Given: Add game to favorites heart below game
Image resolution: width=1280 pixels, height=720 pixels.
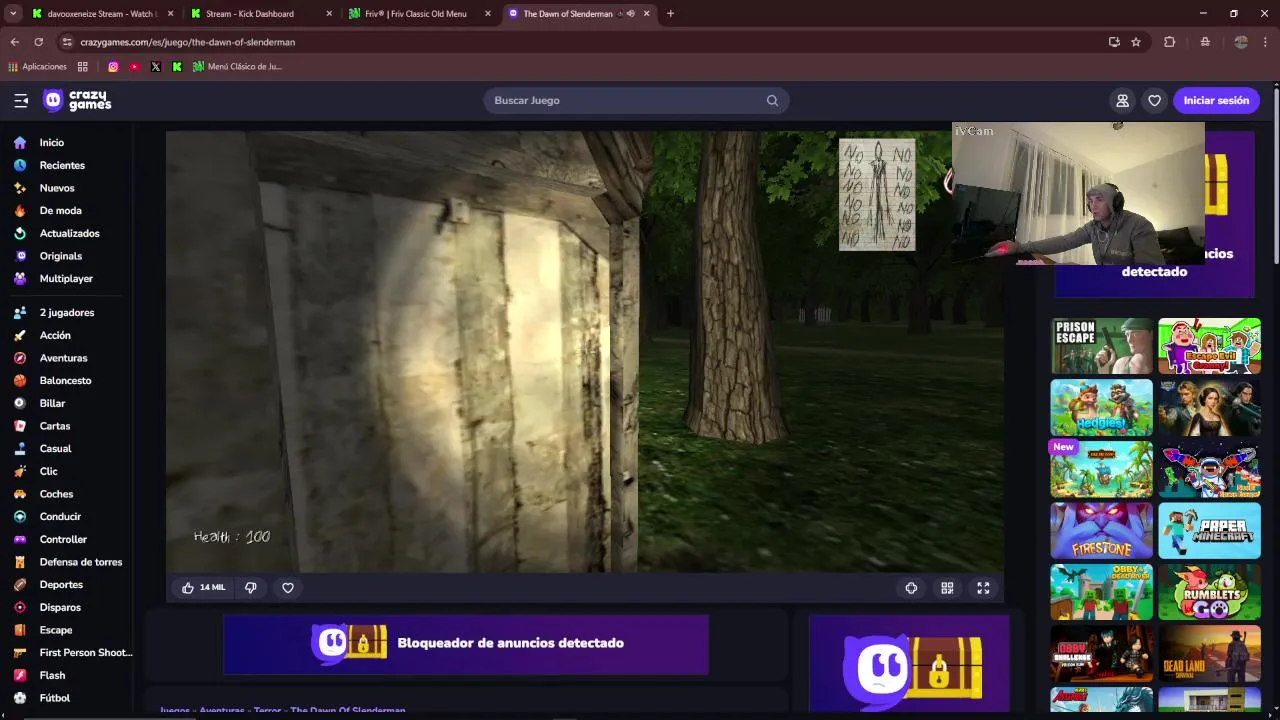Looking at the screenshot, I should [x=288, y=588].
